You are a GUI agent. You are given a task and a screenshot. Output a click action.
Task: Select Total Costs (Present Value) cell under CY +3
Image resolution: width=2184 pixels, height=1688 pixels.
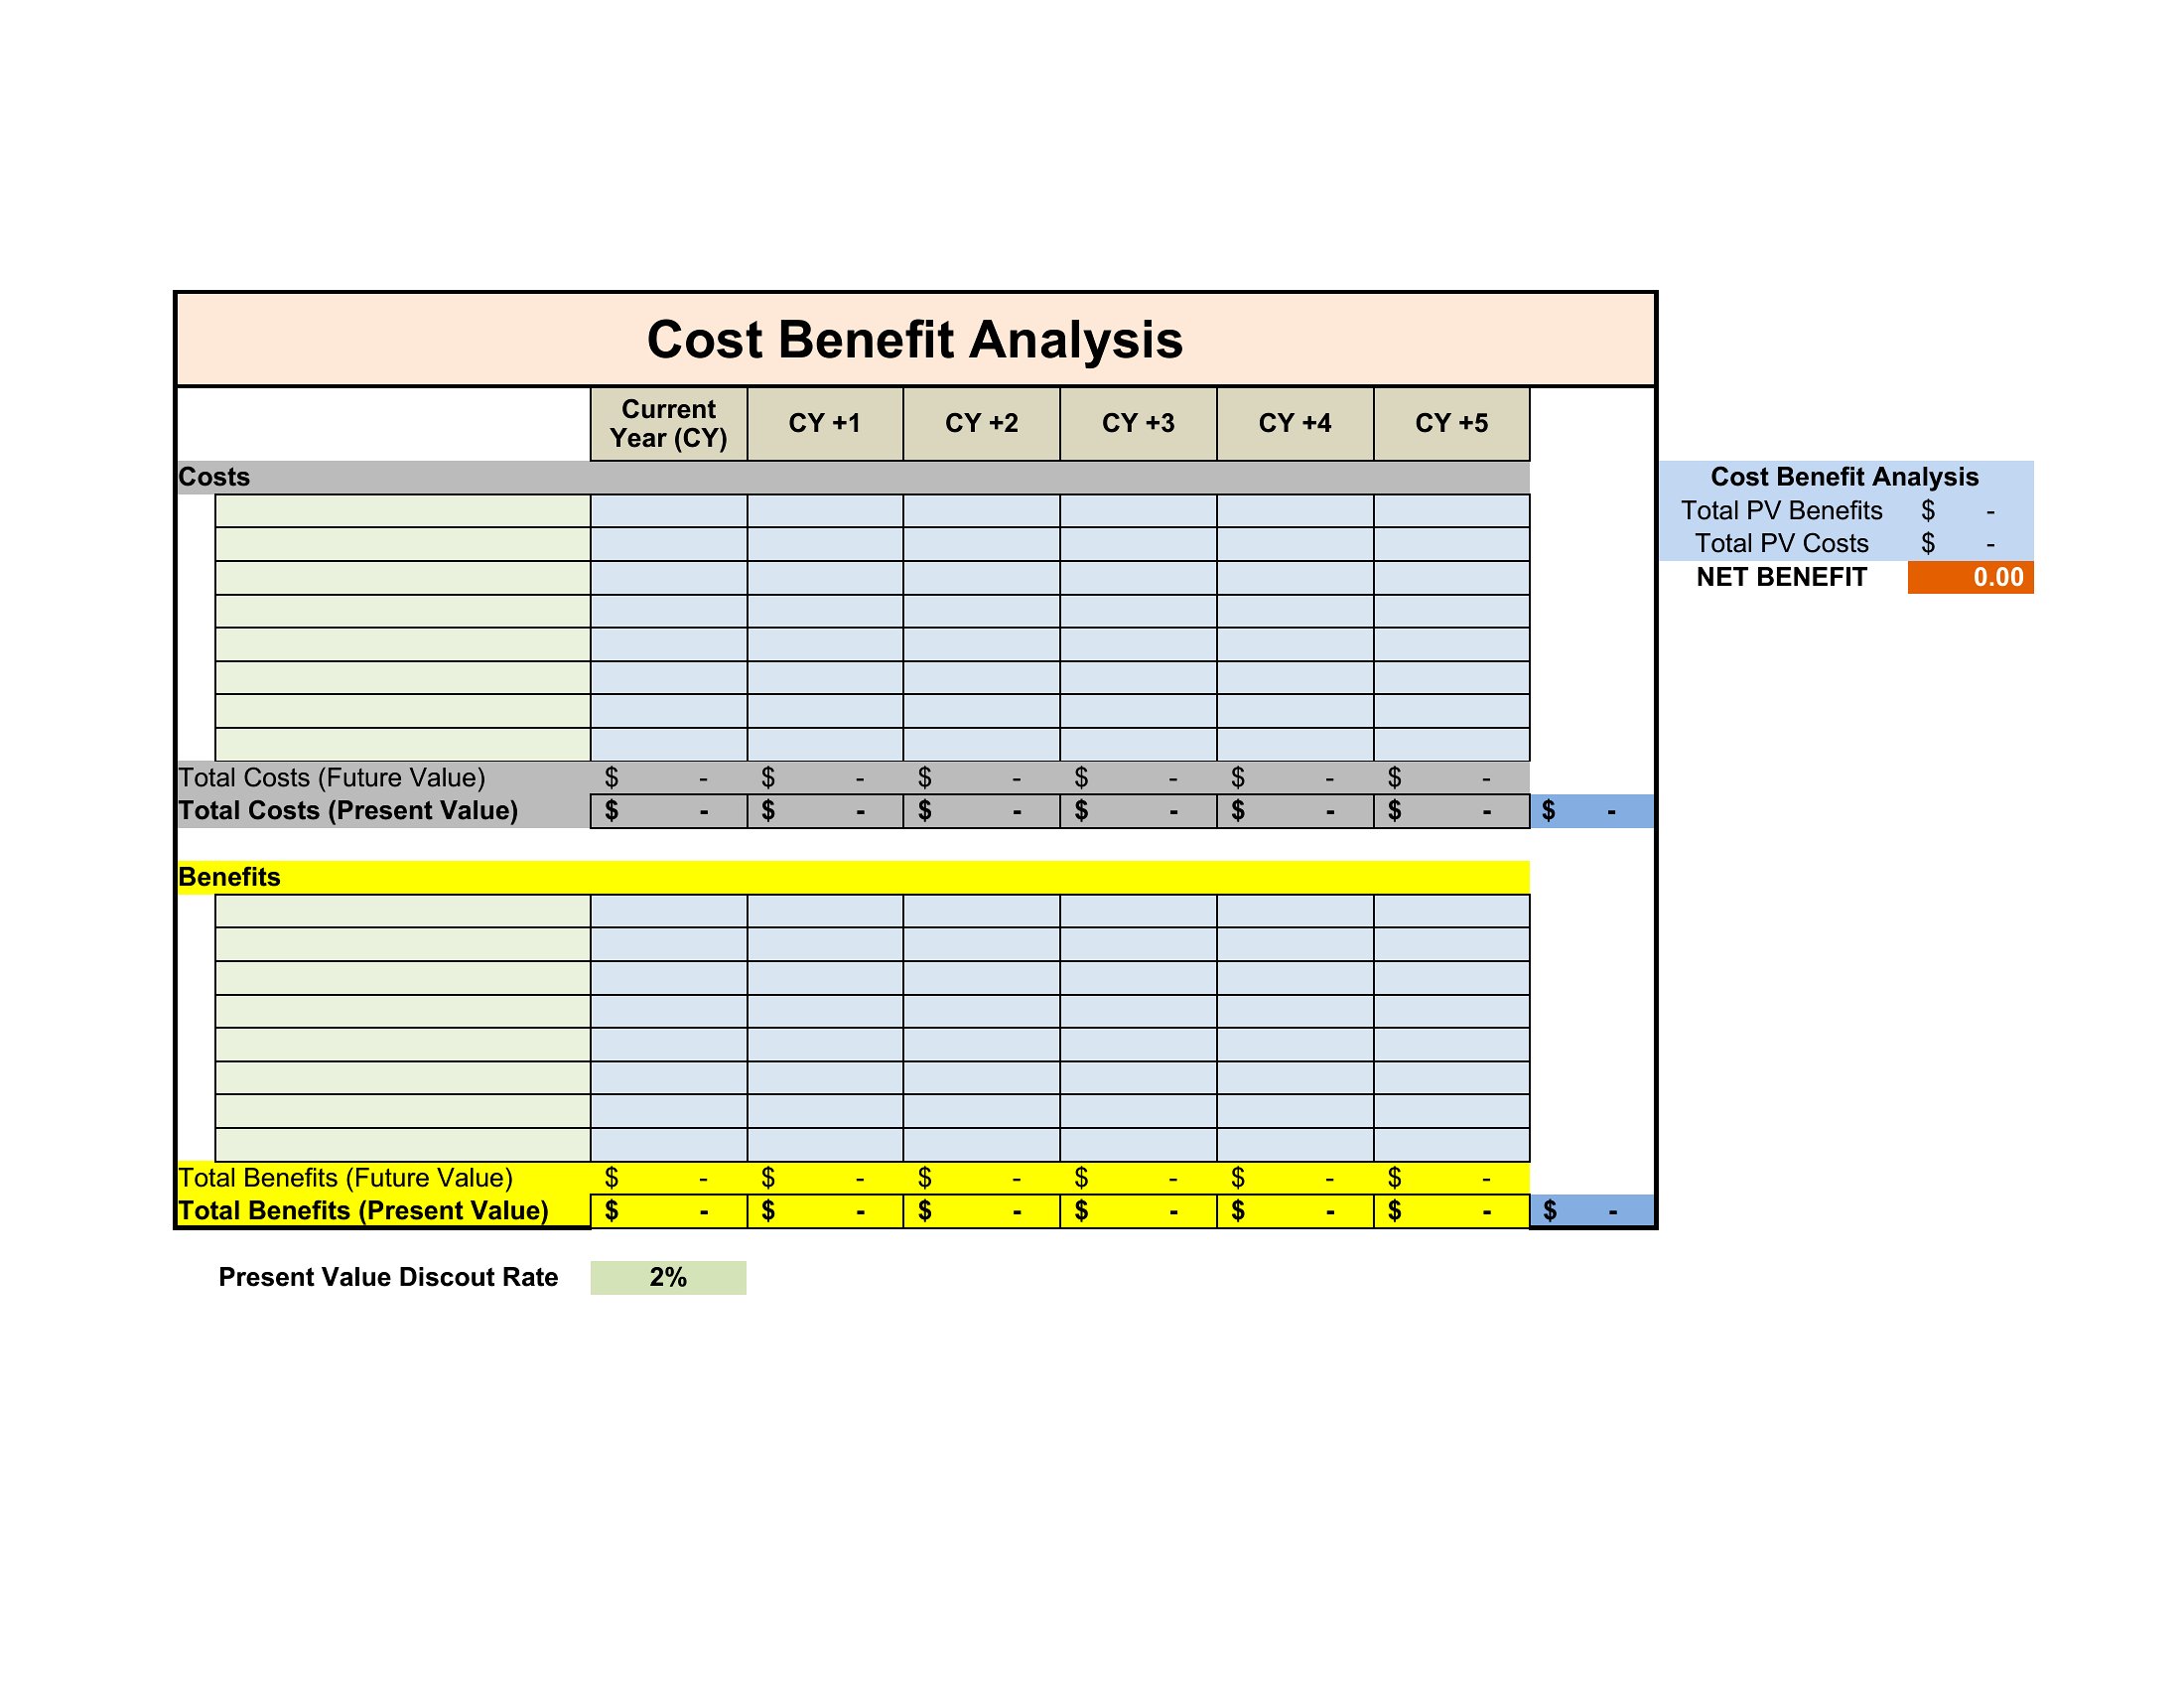pyautogui.click(x=1138, y=811)
